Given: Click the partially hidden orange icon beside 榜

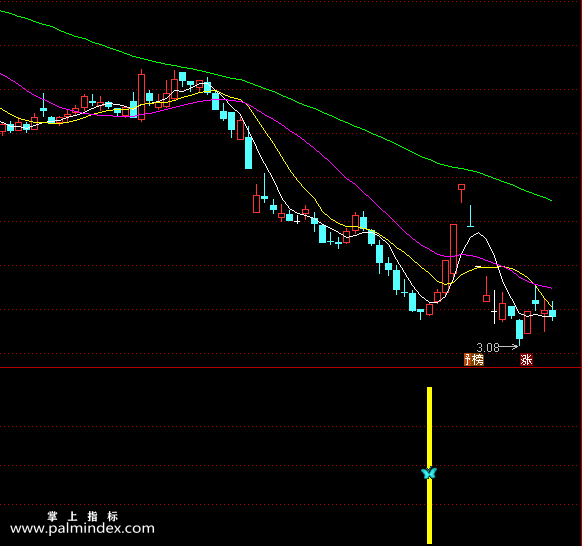Looking at the screenshot, I should click(x=467, y=360).
